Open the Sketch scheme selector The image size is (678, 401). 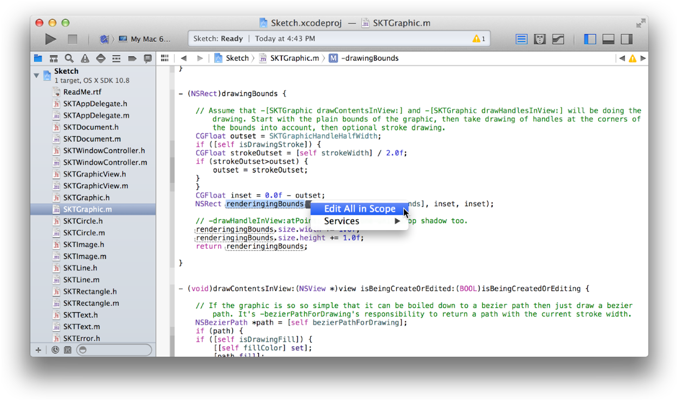point(104,39)
